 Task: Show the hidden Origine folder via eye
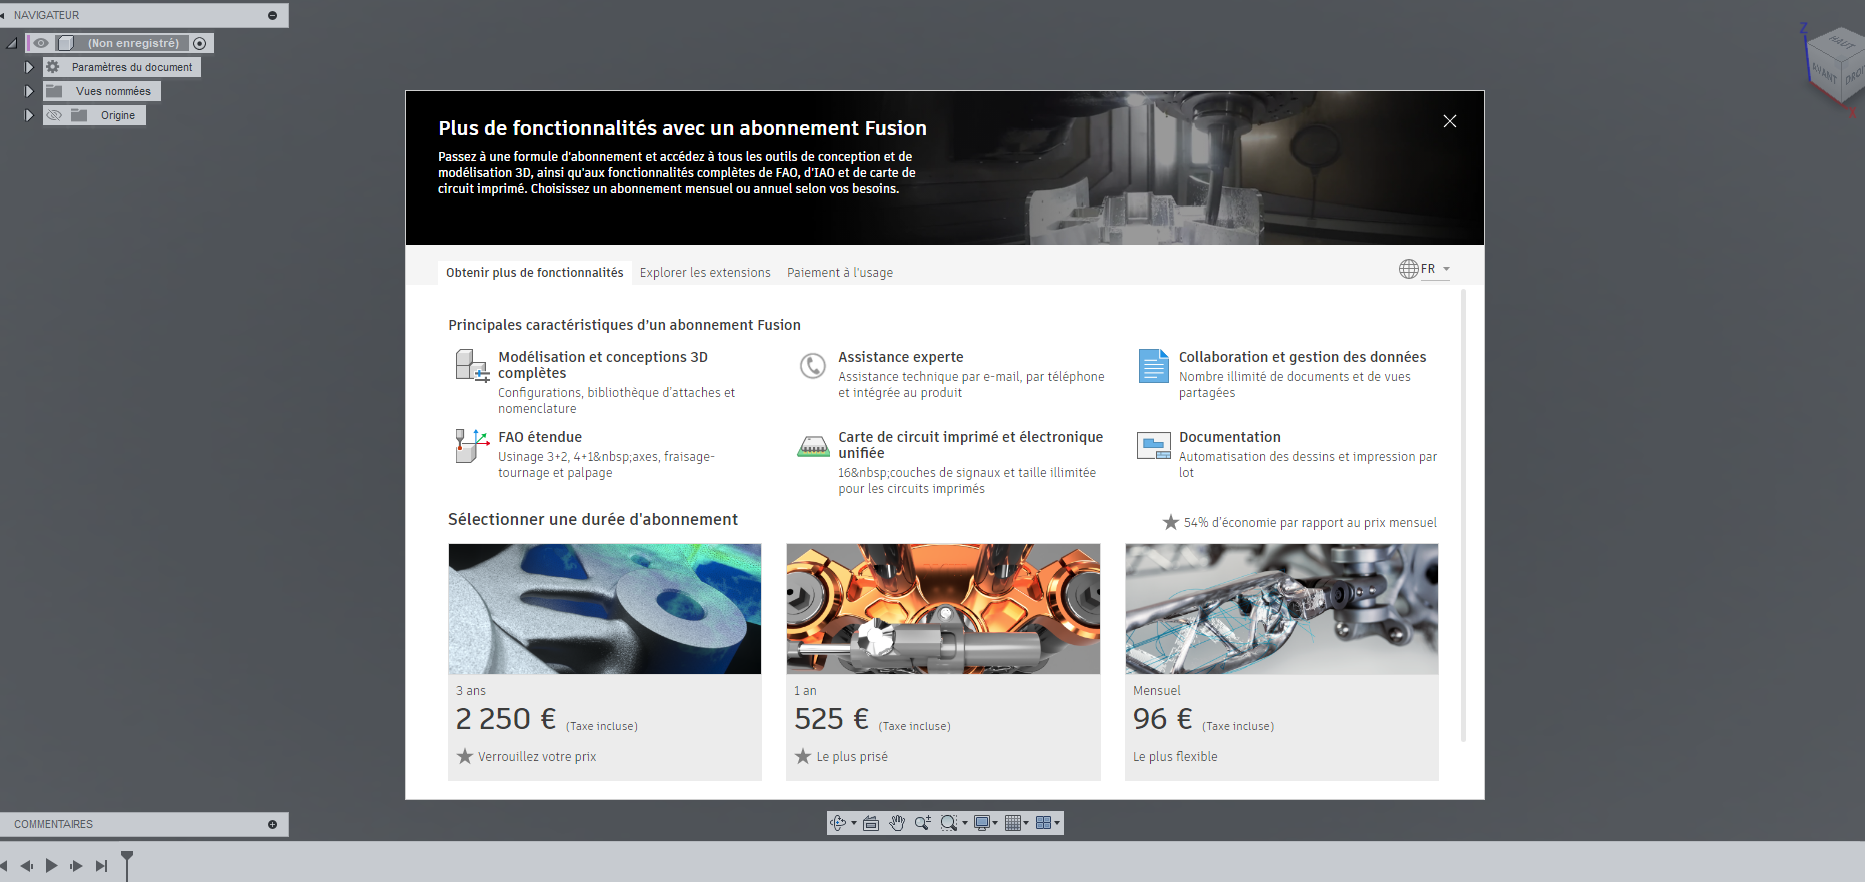(54, 115)
